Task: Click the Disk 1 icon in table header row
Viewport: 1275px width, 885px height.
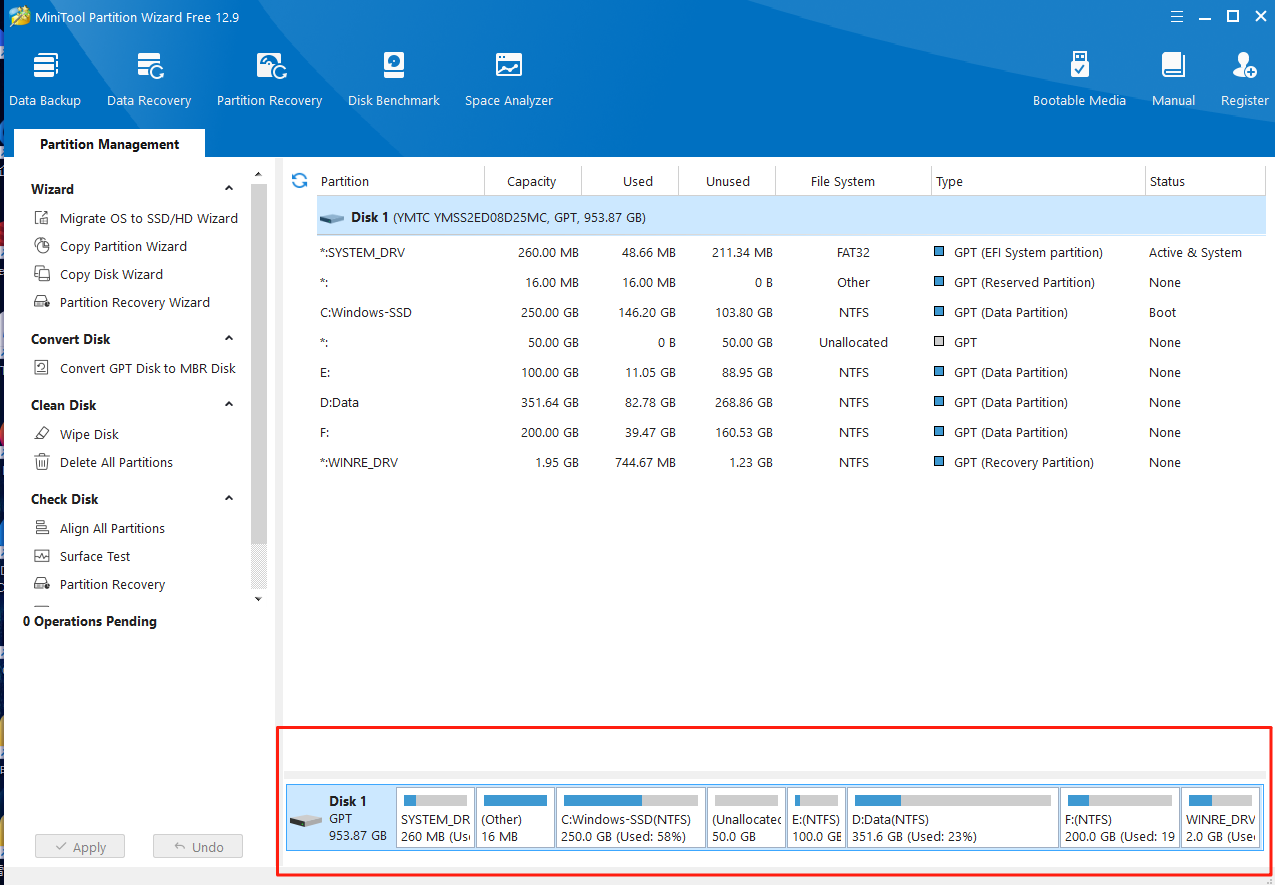Action: tap(332, 217)
